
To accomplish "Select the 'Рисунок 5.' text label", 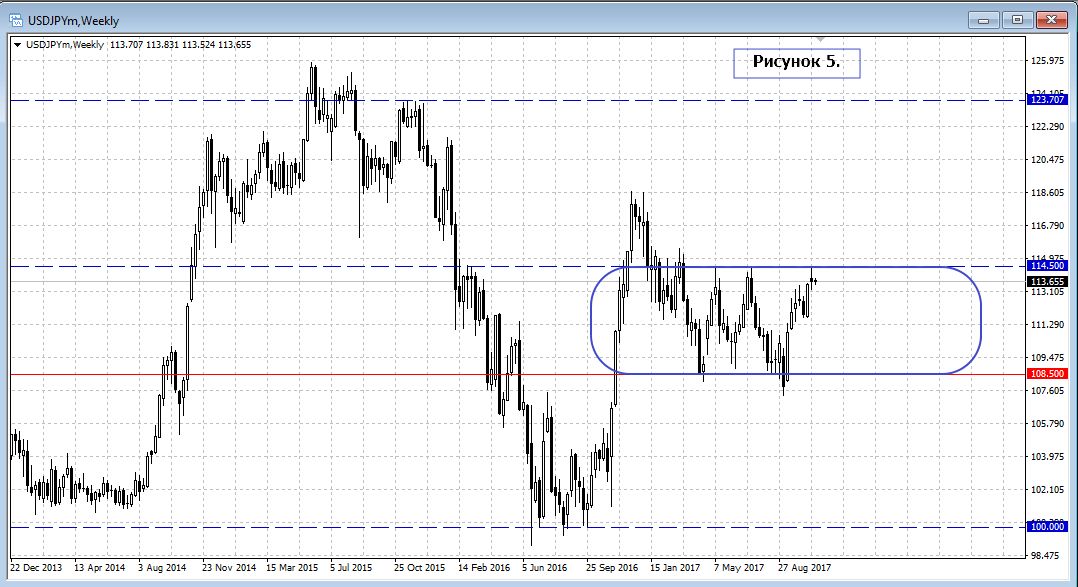I will tap(796, 62).
